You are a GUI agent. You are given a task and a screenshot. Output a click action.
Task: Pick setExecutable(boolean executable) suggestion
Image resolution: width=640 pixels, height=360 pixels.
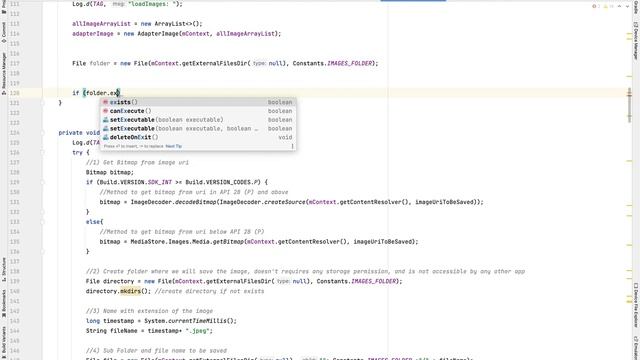[198, 120]
